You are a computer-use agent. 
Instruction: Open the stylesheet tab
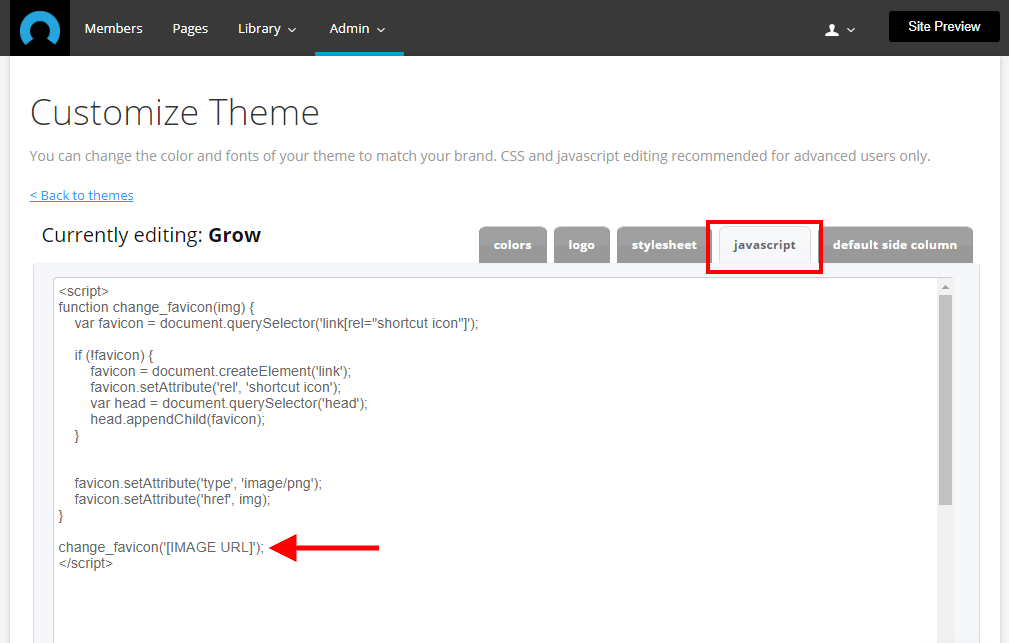pos(663,245)
